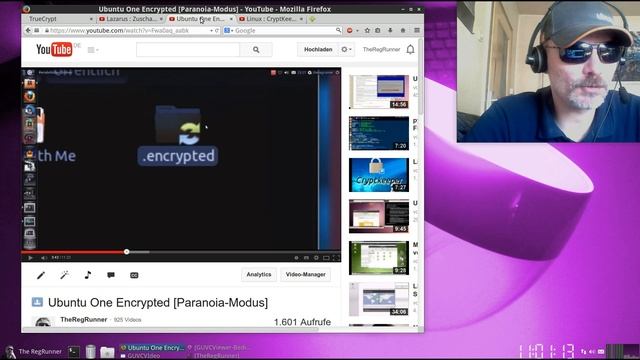Open the player settings gear
640x360 pixels.
point(316,258)
